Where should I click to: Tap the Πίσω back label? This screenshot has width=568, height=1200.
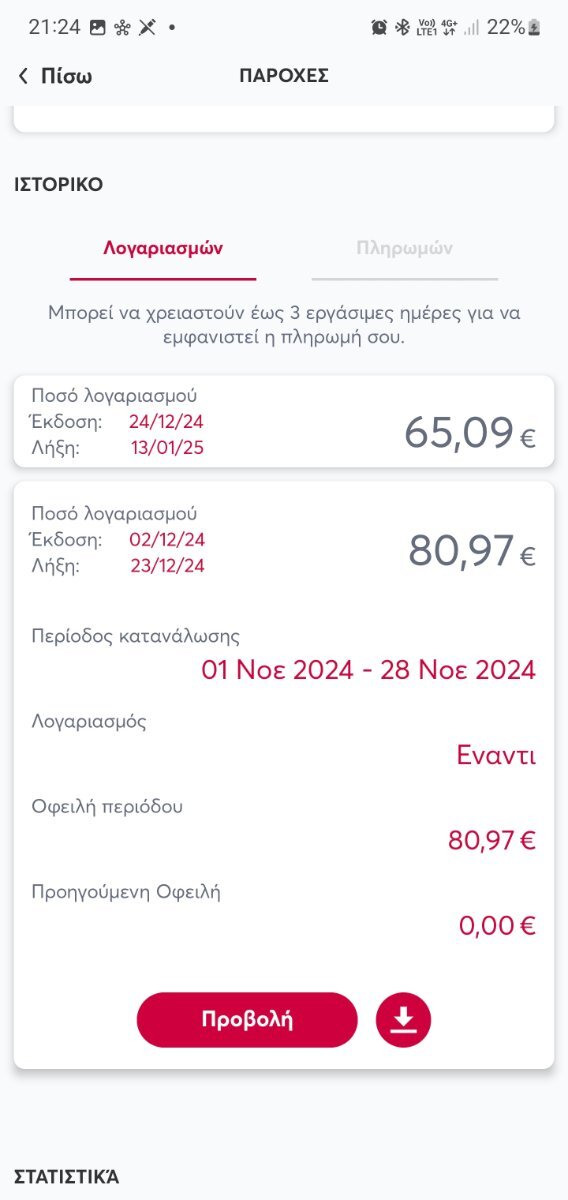[x=66, y=76]
